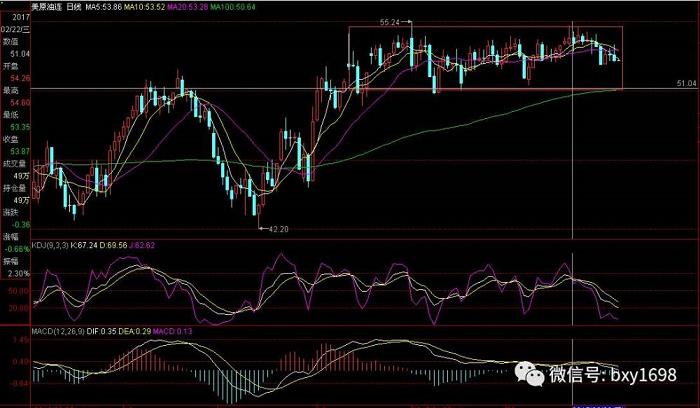The height and width of the screenshot is (408, 700).
Task: Click the 51.04 price on right axis
Action: tap(687, 83)
